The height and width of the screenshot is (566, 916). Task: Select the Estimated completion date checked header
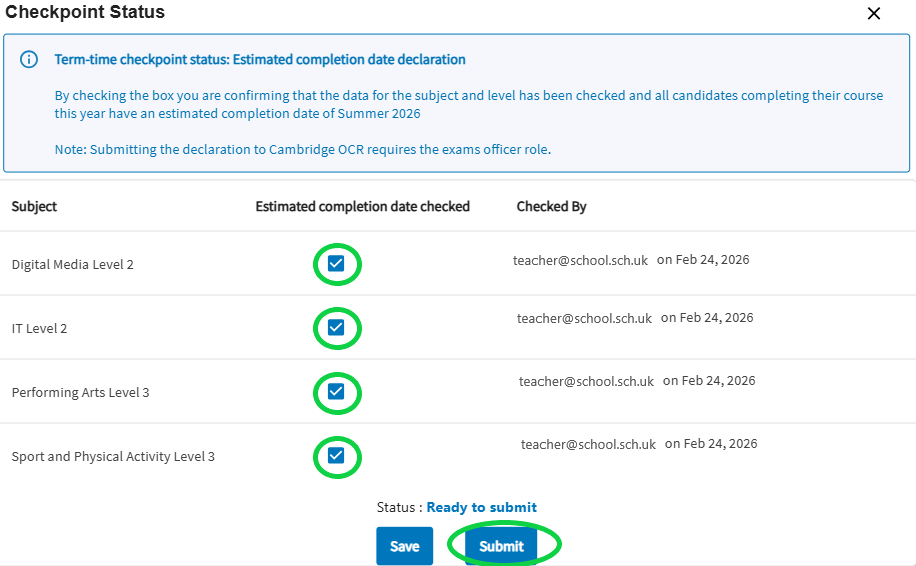[x=362, y=207]
